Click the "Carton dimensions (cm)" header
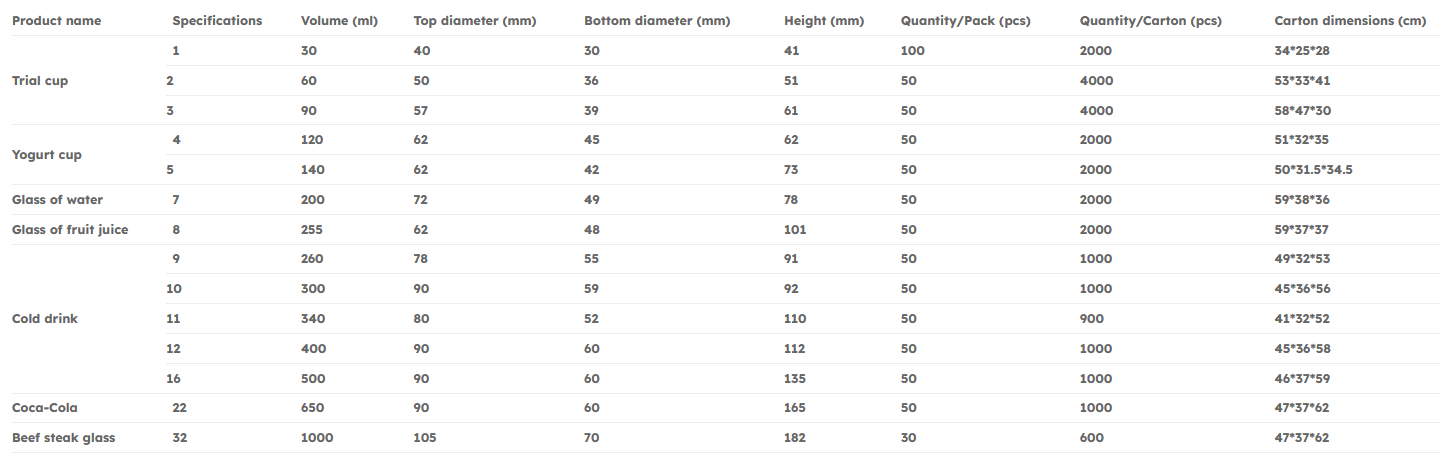The height and width of the screenshot is (460, 1440). pos(1350,21)
